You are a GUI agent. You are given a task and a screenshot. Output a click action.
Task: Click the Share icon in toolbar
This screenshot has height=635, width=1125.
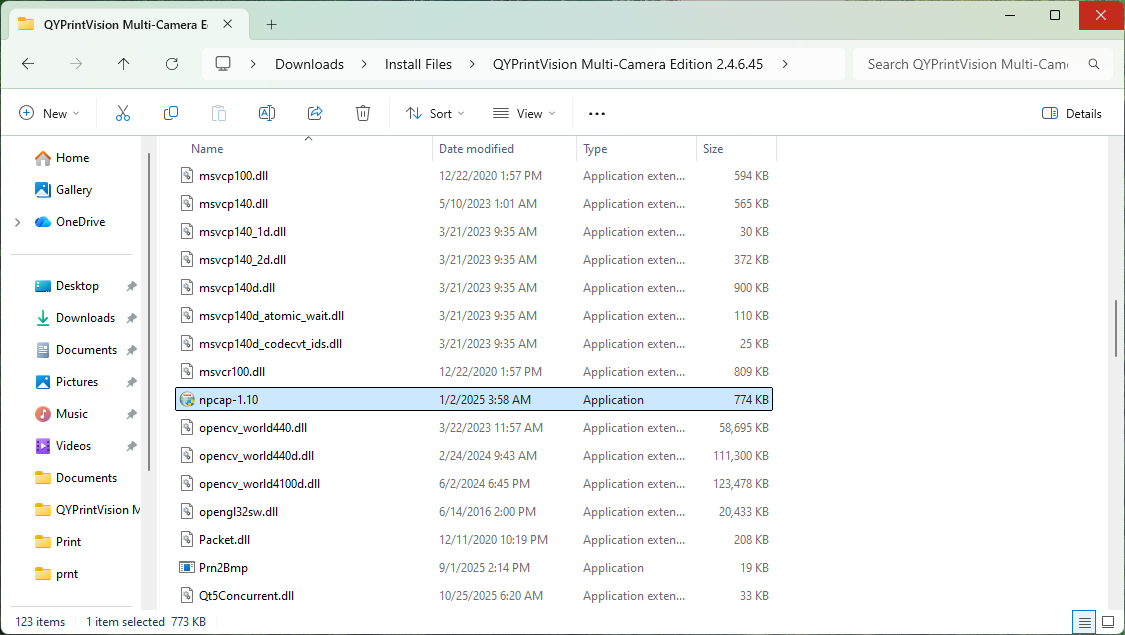pos(315,113)
